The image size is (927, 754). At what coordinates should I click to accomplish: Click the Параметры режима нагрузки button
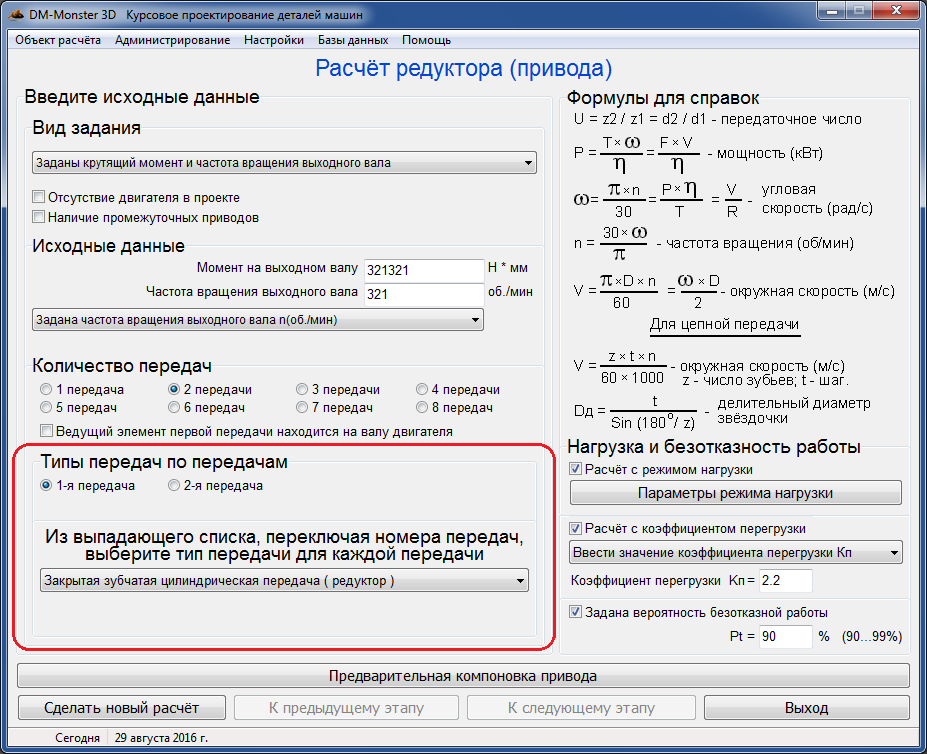(735, 493)
